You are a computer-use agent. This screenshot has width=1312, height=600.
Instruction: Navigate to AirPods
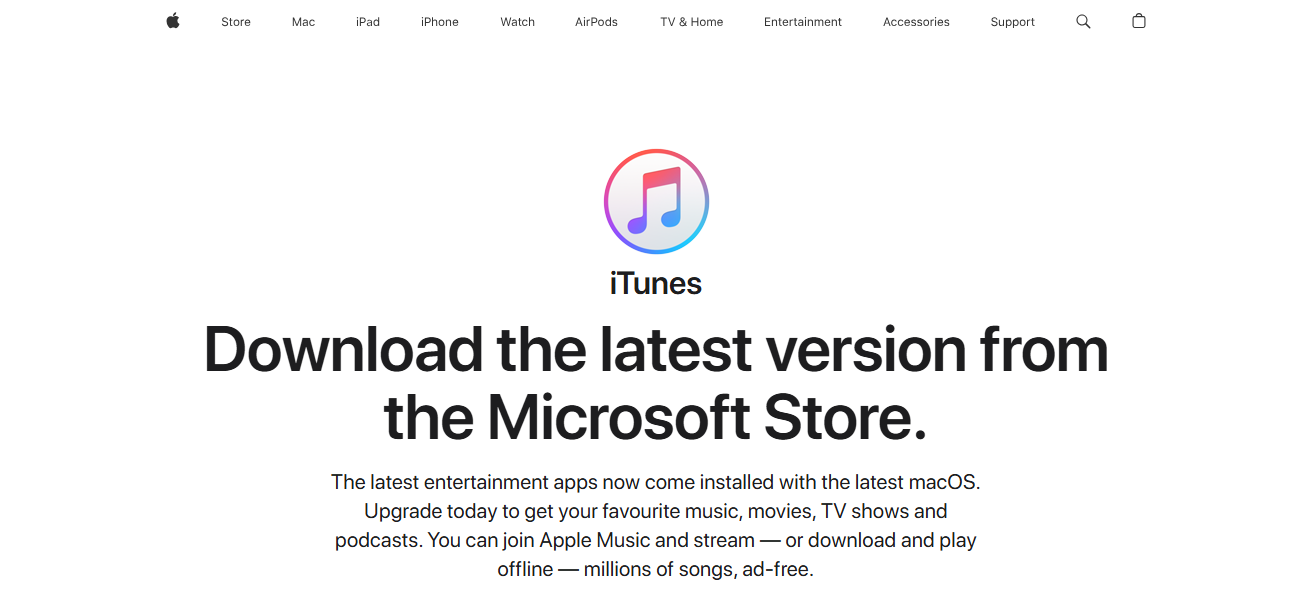coord(596,22)
